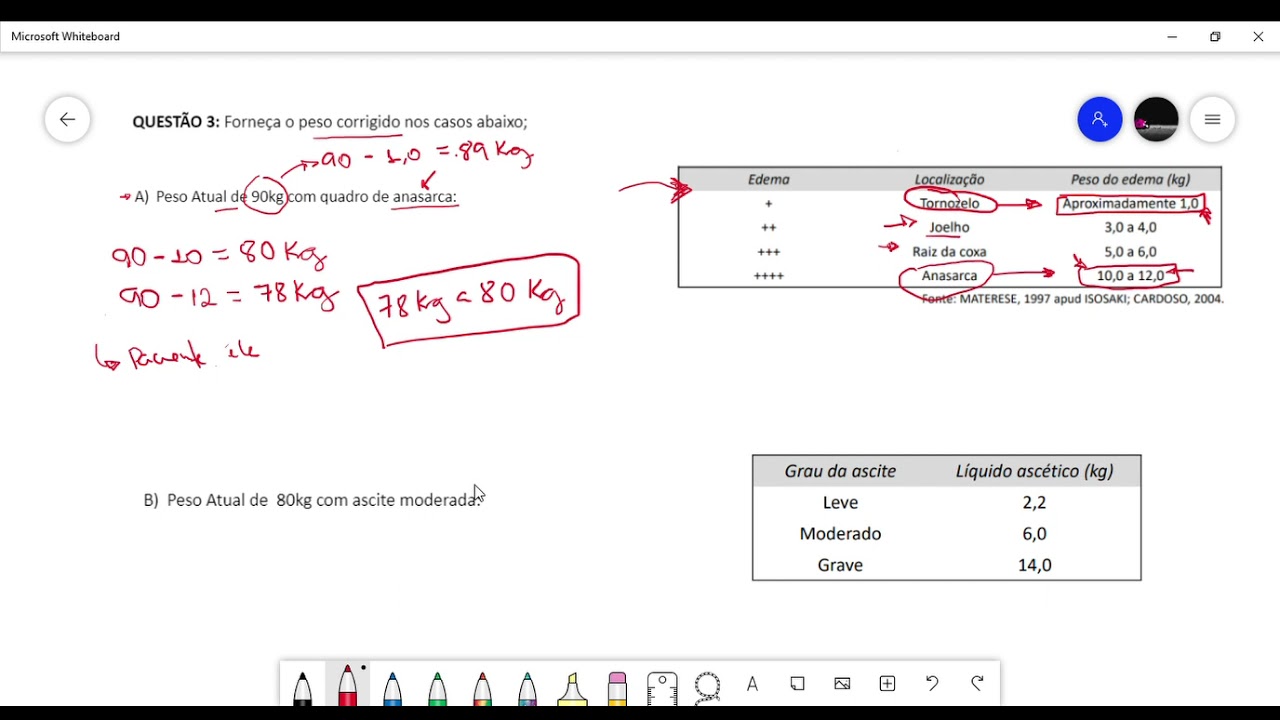
Task: Click the 'Peso do edema (kg)' column header
Action: coord(1130,180)
